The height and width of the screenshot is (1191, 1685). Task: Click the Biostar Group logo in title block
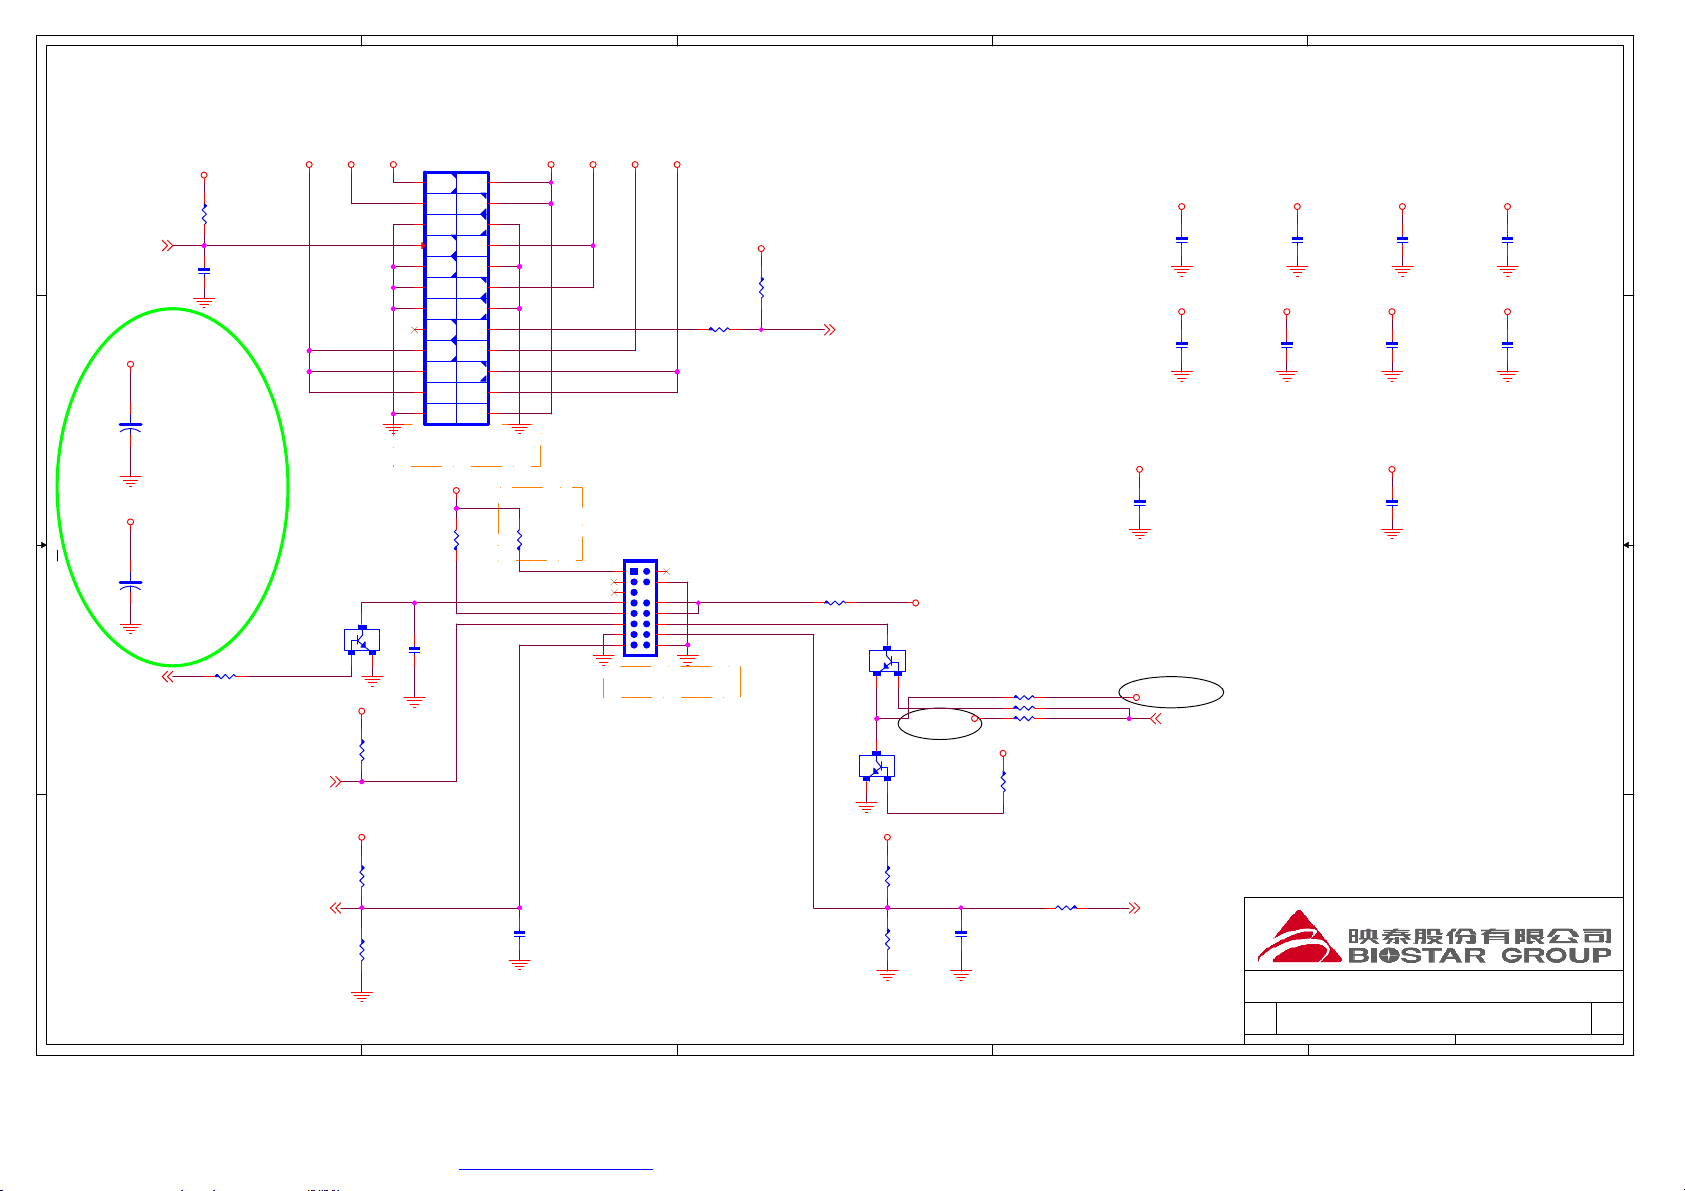pyautogui.click(x=1433, y=937)
